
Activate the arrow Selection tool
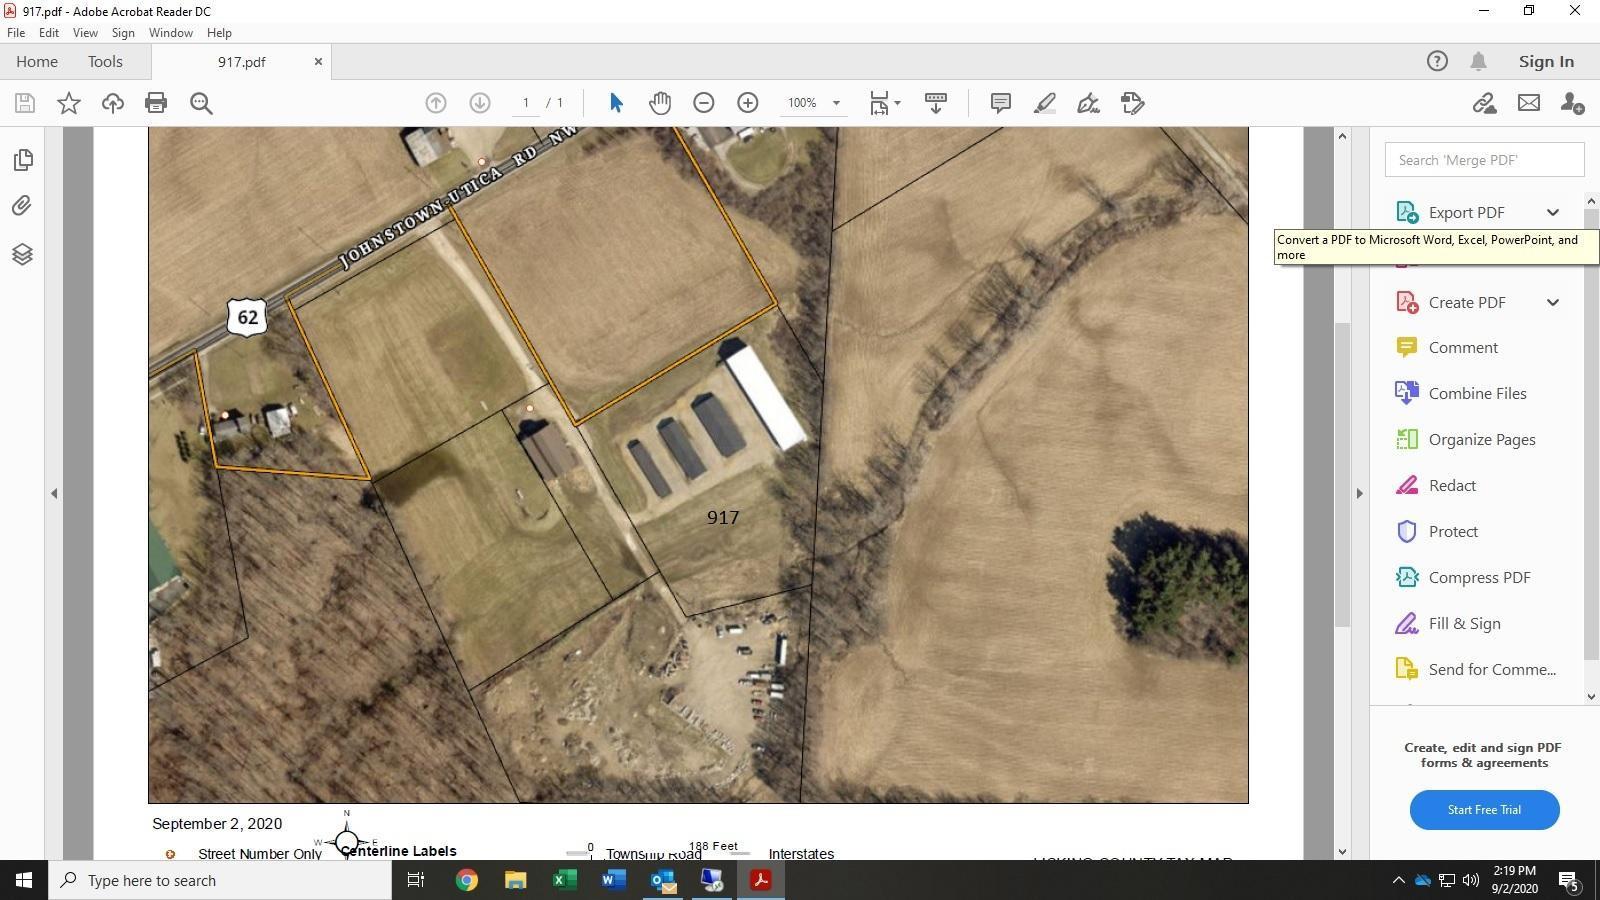coord(616,103)
